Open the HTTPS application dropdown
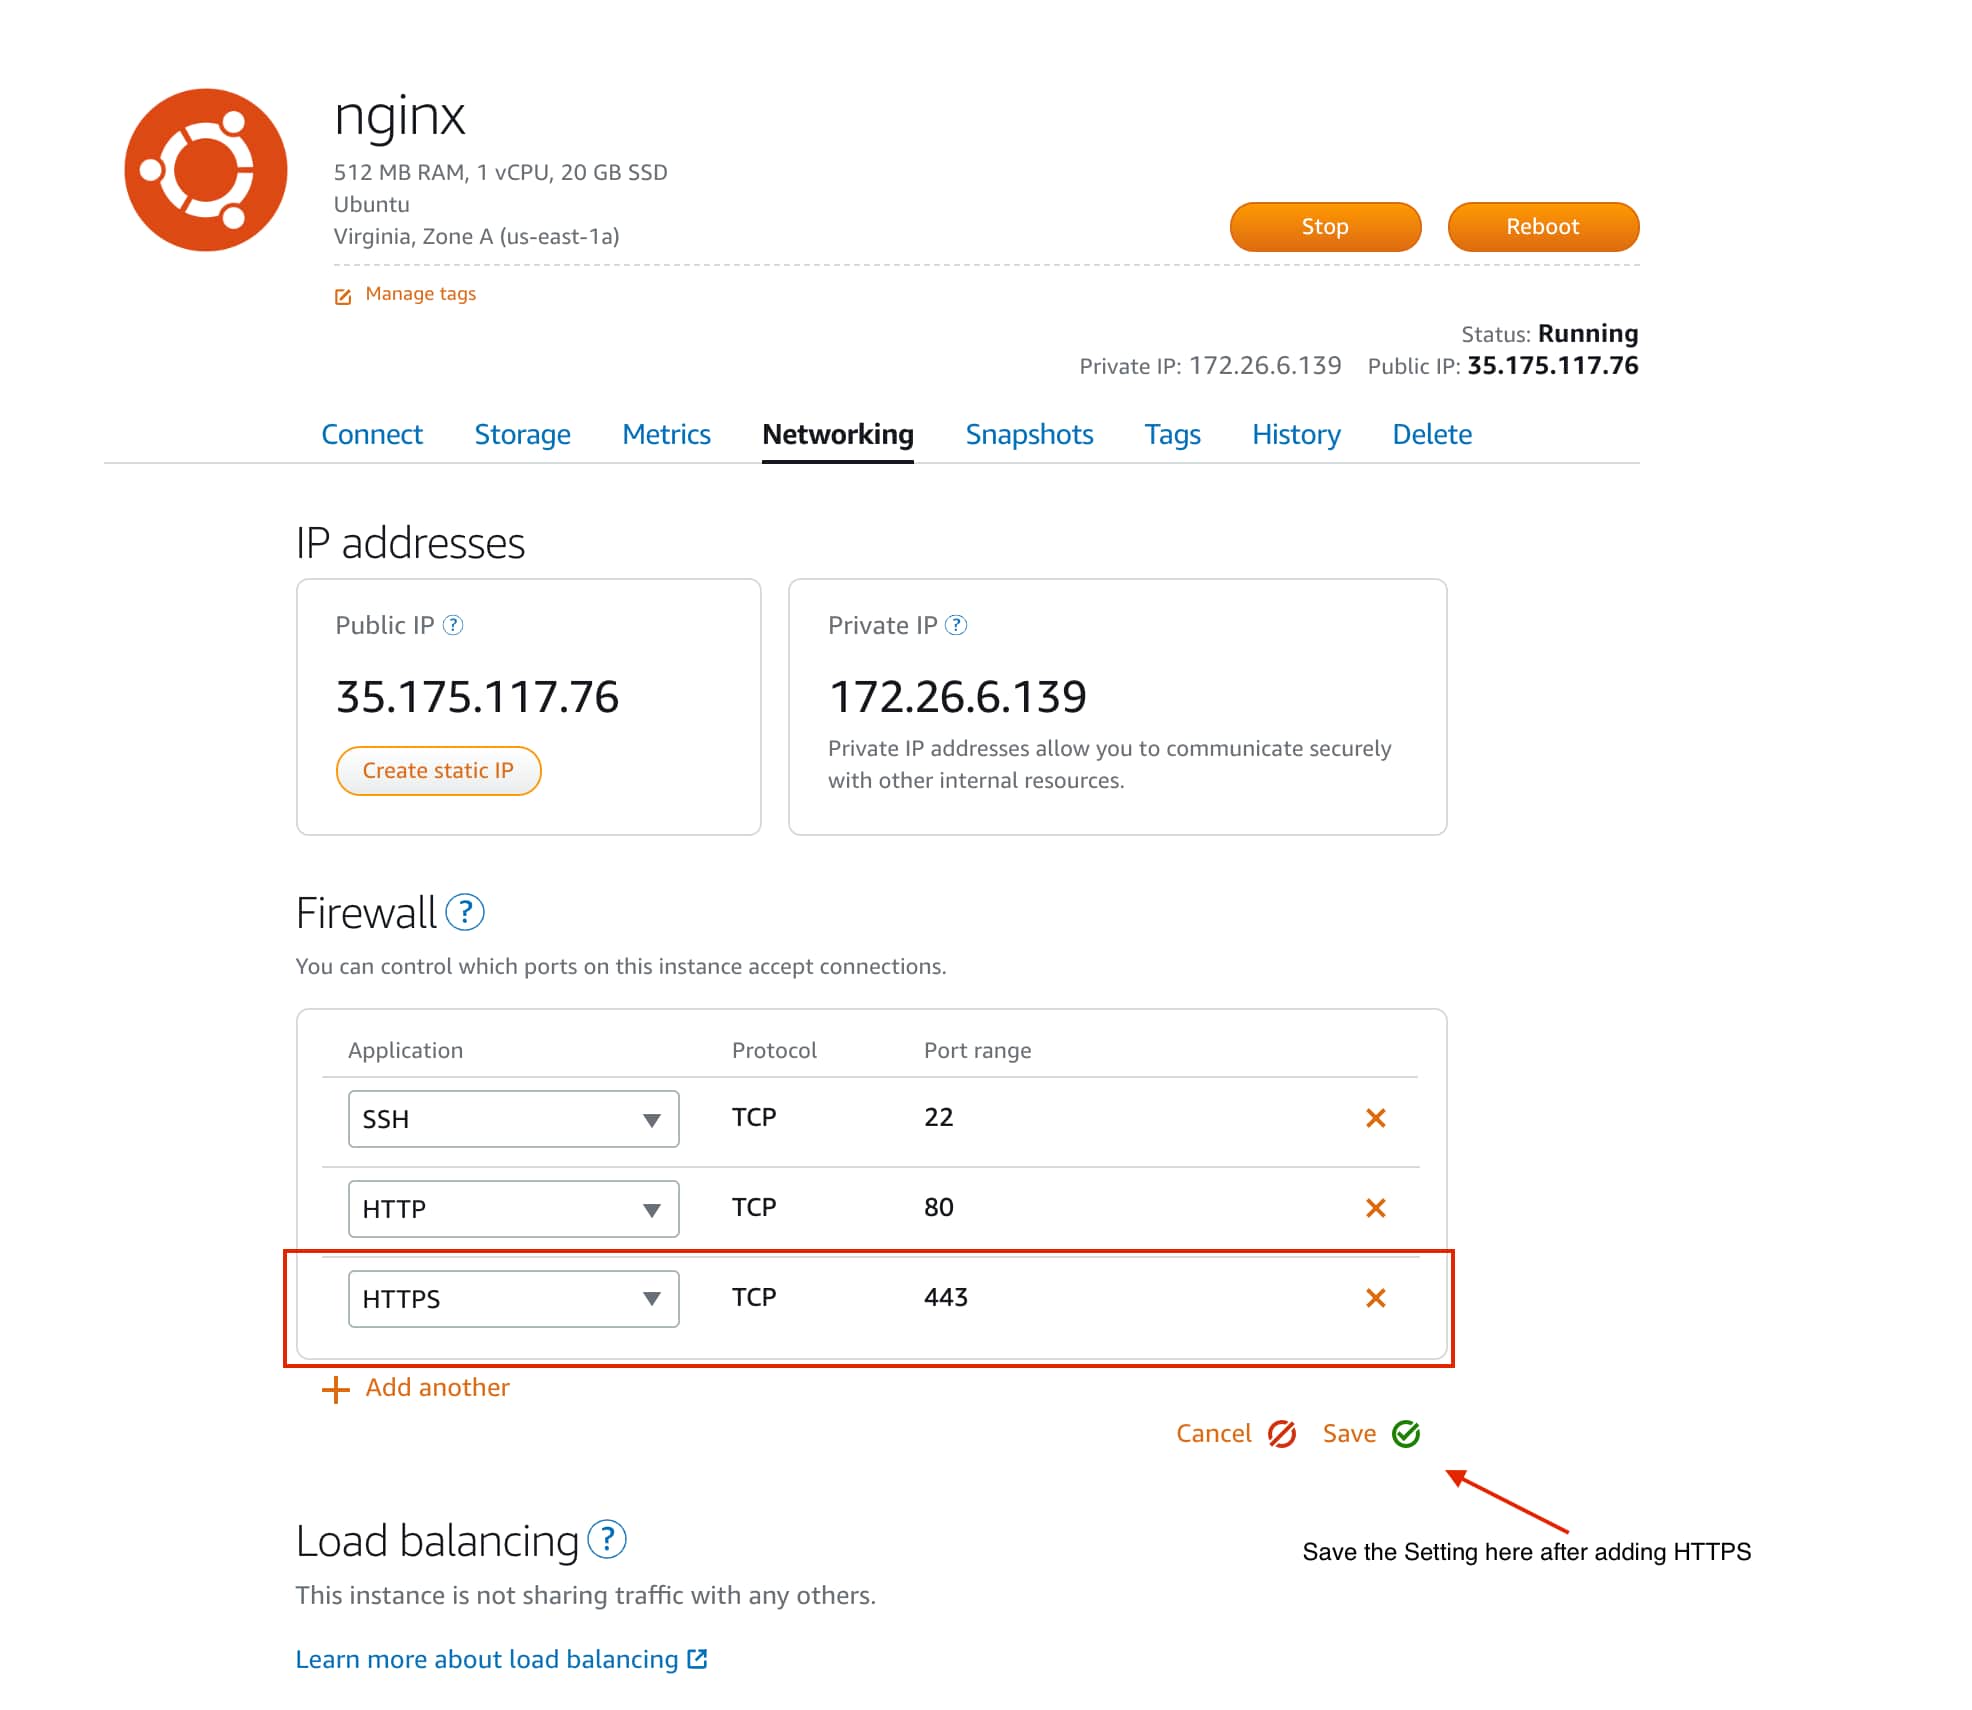 pyautogui.click(x=514, y=1299)
